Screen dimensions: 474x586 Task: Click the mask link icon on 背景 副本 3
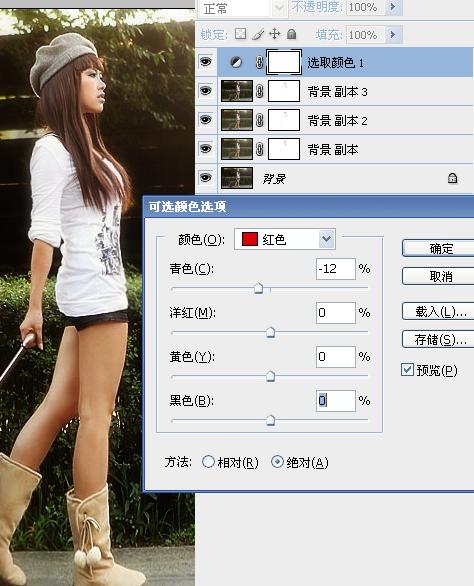click(x=259, y=91)
